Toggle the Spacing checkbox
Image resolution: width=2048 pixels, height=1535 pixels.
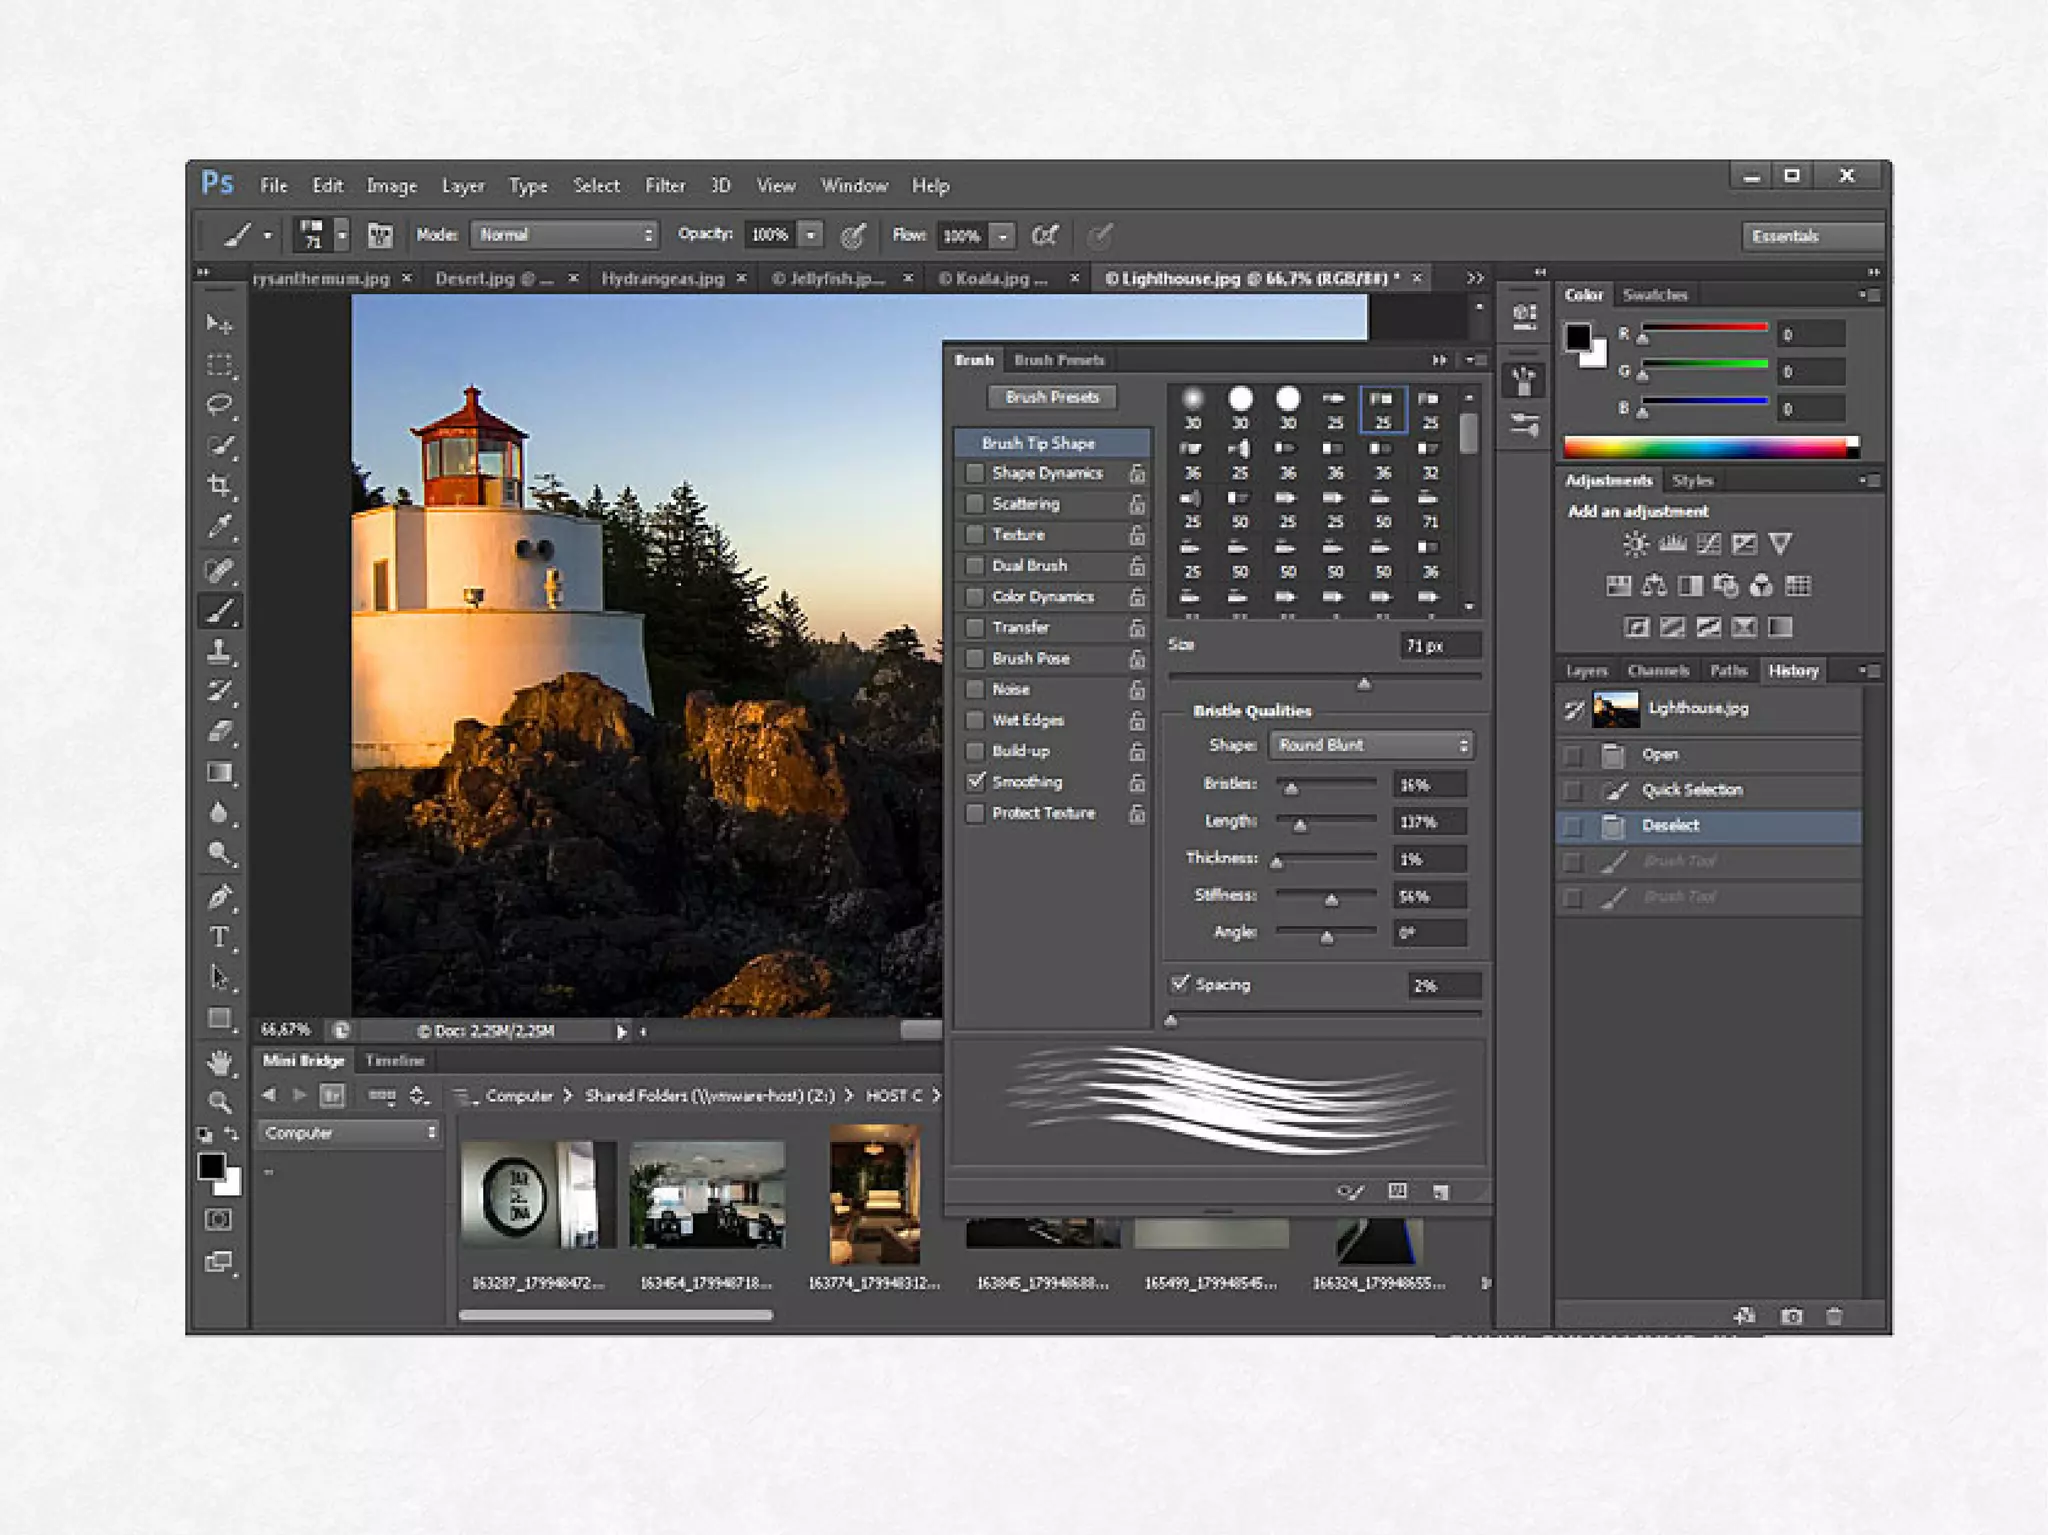1180,984
